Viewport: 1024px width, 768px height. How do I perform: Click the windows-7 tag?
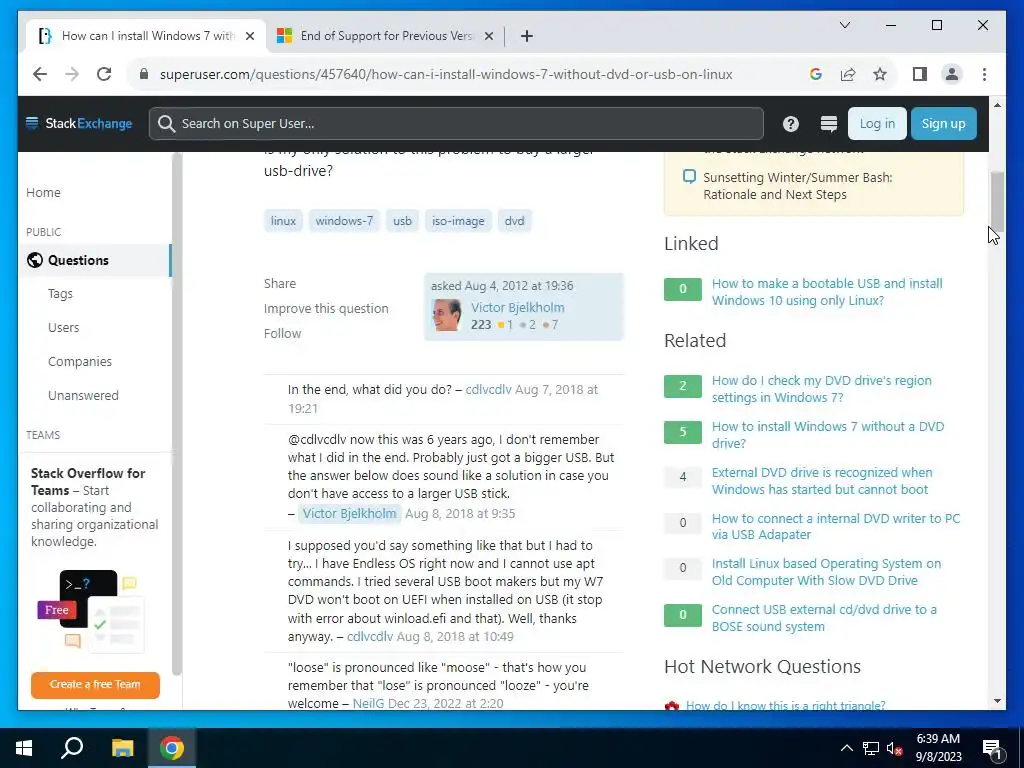[344, 221]
